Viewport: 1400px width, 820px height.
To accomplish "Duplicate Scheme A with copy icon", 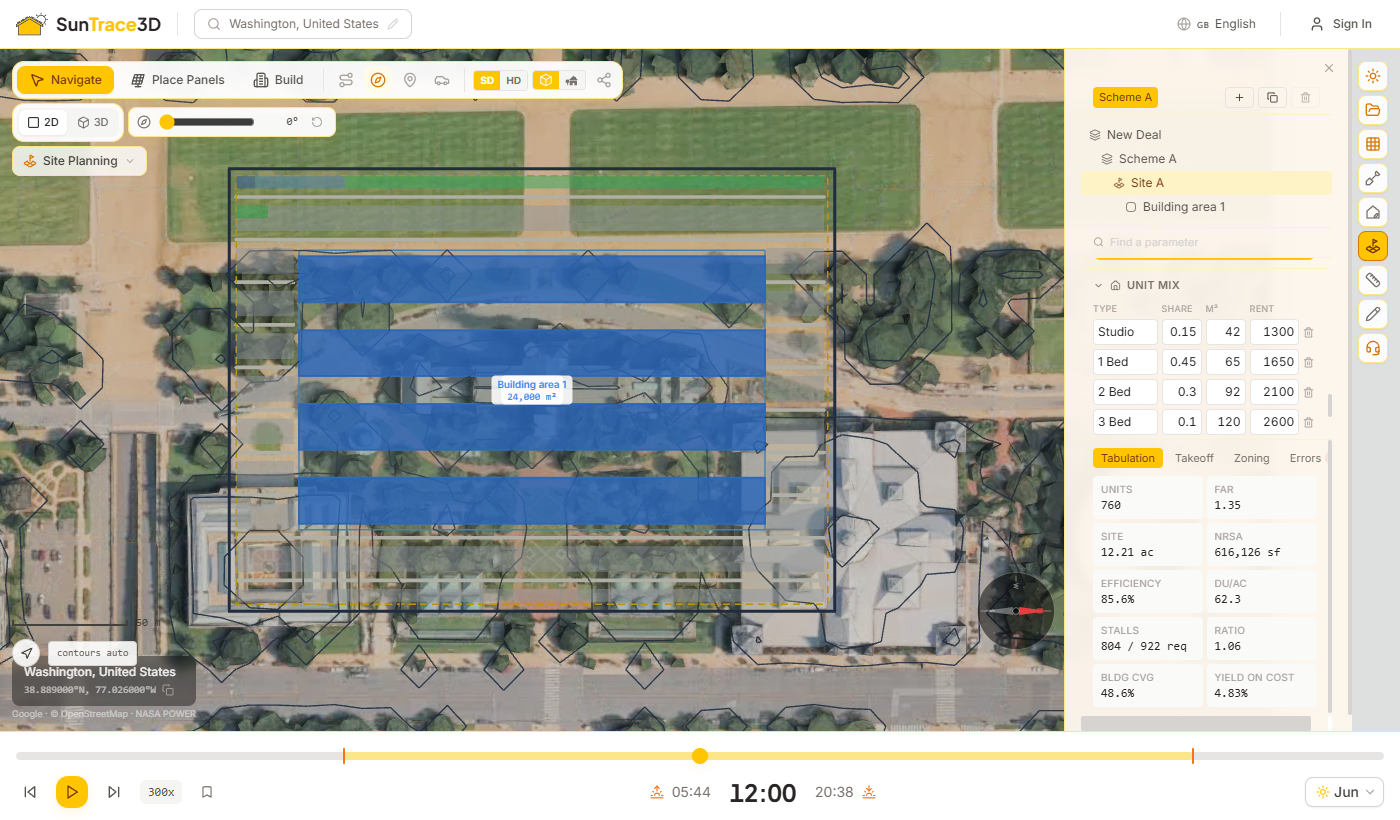I will pyautogui.click(x=1272, y=97).
